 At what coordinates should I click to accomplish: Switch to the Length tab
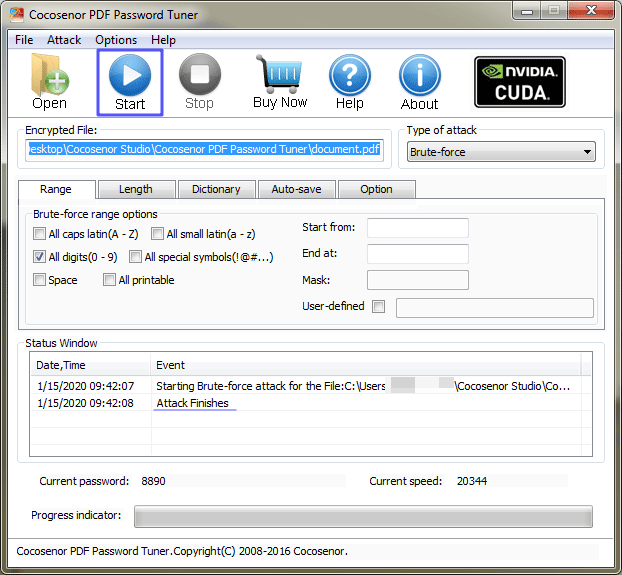(x=136, y=189)
